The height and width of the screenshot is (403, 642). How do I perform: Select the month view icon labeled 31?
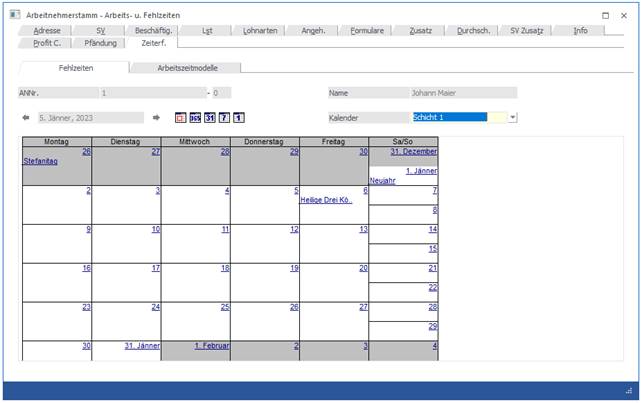point(209,118)
